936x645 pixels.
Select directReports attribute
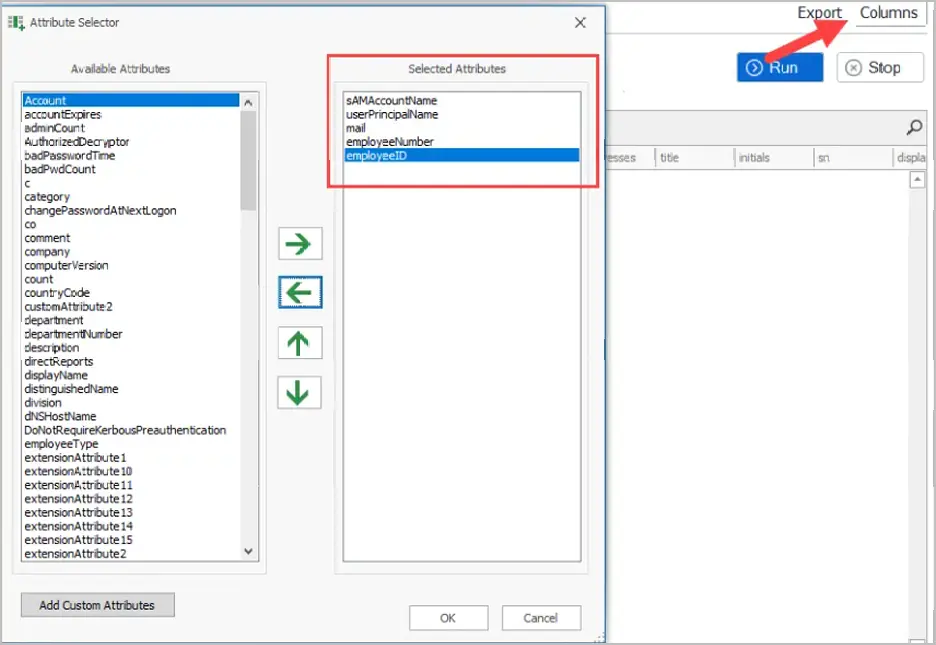tap(58, 361)
